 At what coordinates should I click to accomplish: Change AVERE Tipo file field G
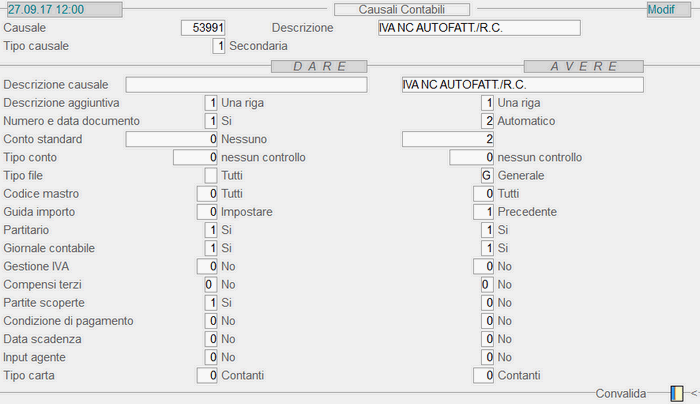click(x=486, y=175)
